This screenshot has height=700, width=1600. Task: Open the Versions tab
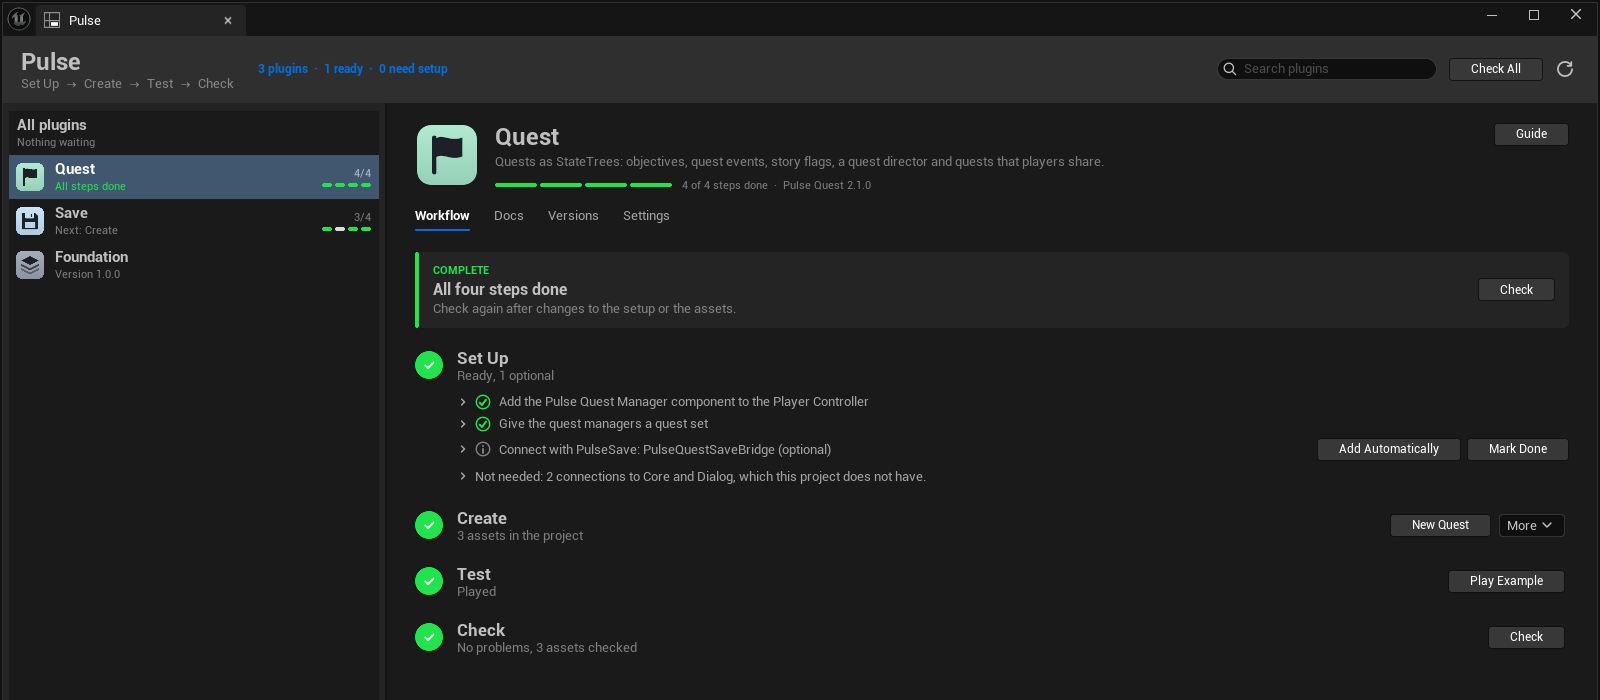click(x=573, y=216)
